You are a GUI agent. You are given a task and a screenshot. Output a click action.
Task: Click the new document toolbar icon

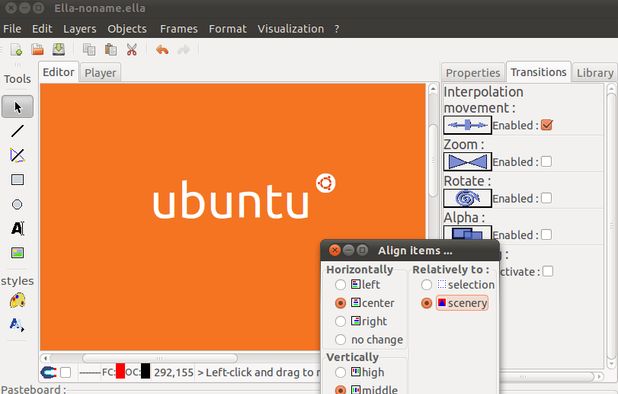(x=17, y=50)
